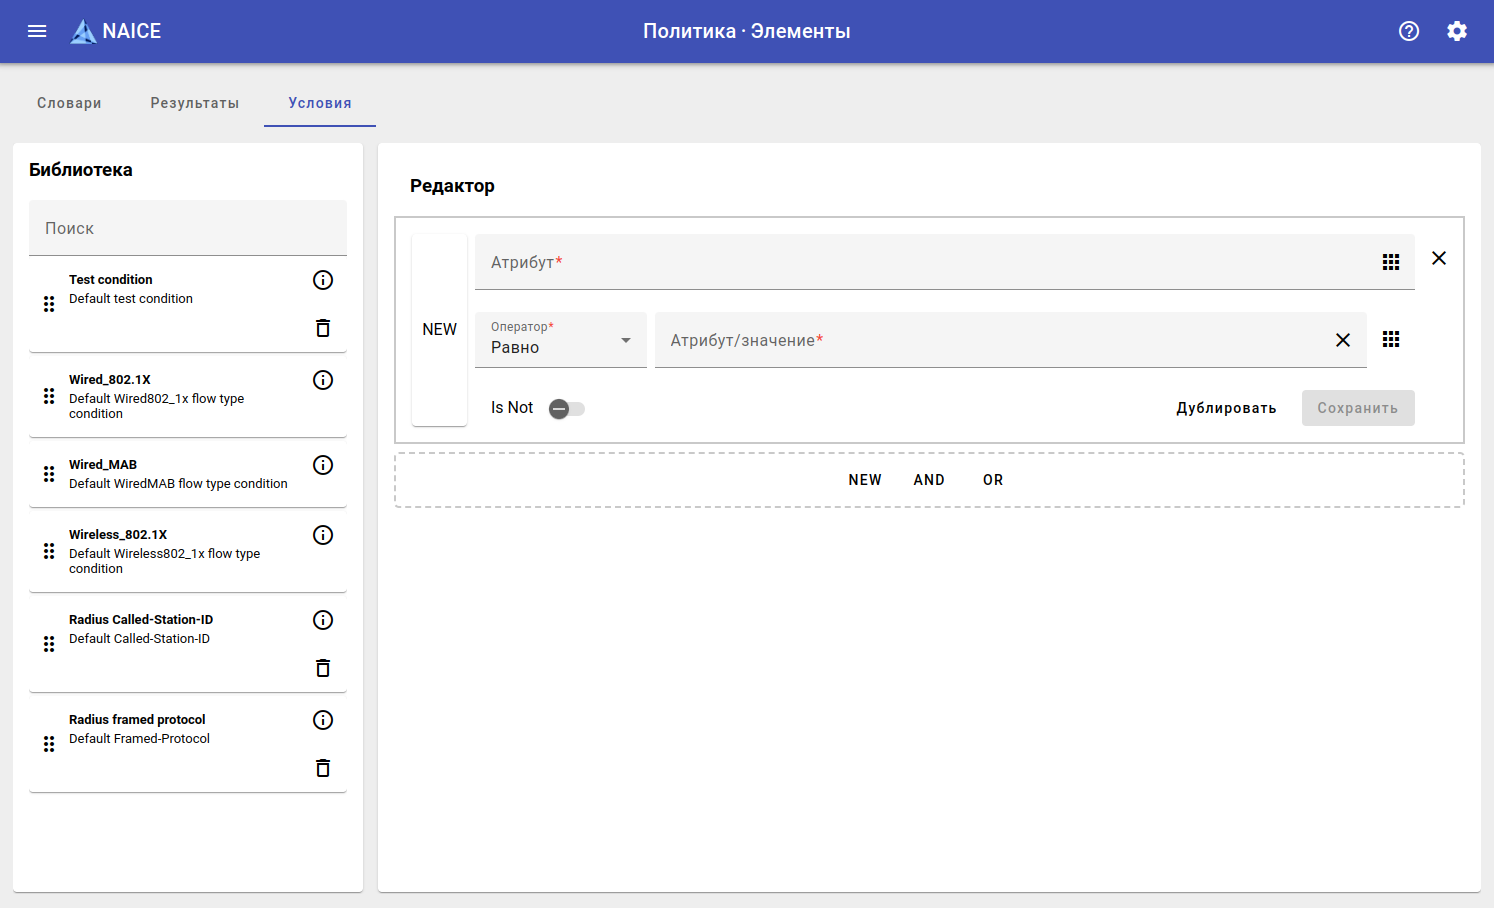Open the settings gear icon
The image size is (1494, 908).
(x=1457, y=31)
